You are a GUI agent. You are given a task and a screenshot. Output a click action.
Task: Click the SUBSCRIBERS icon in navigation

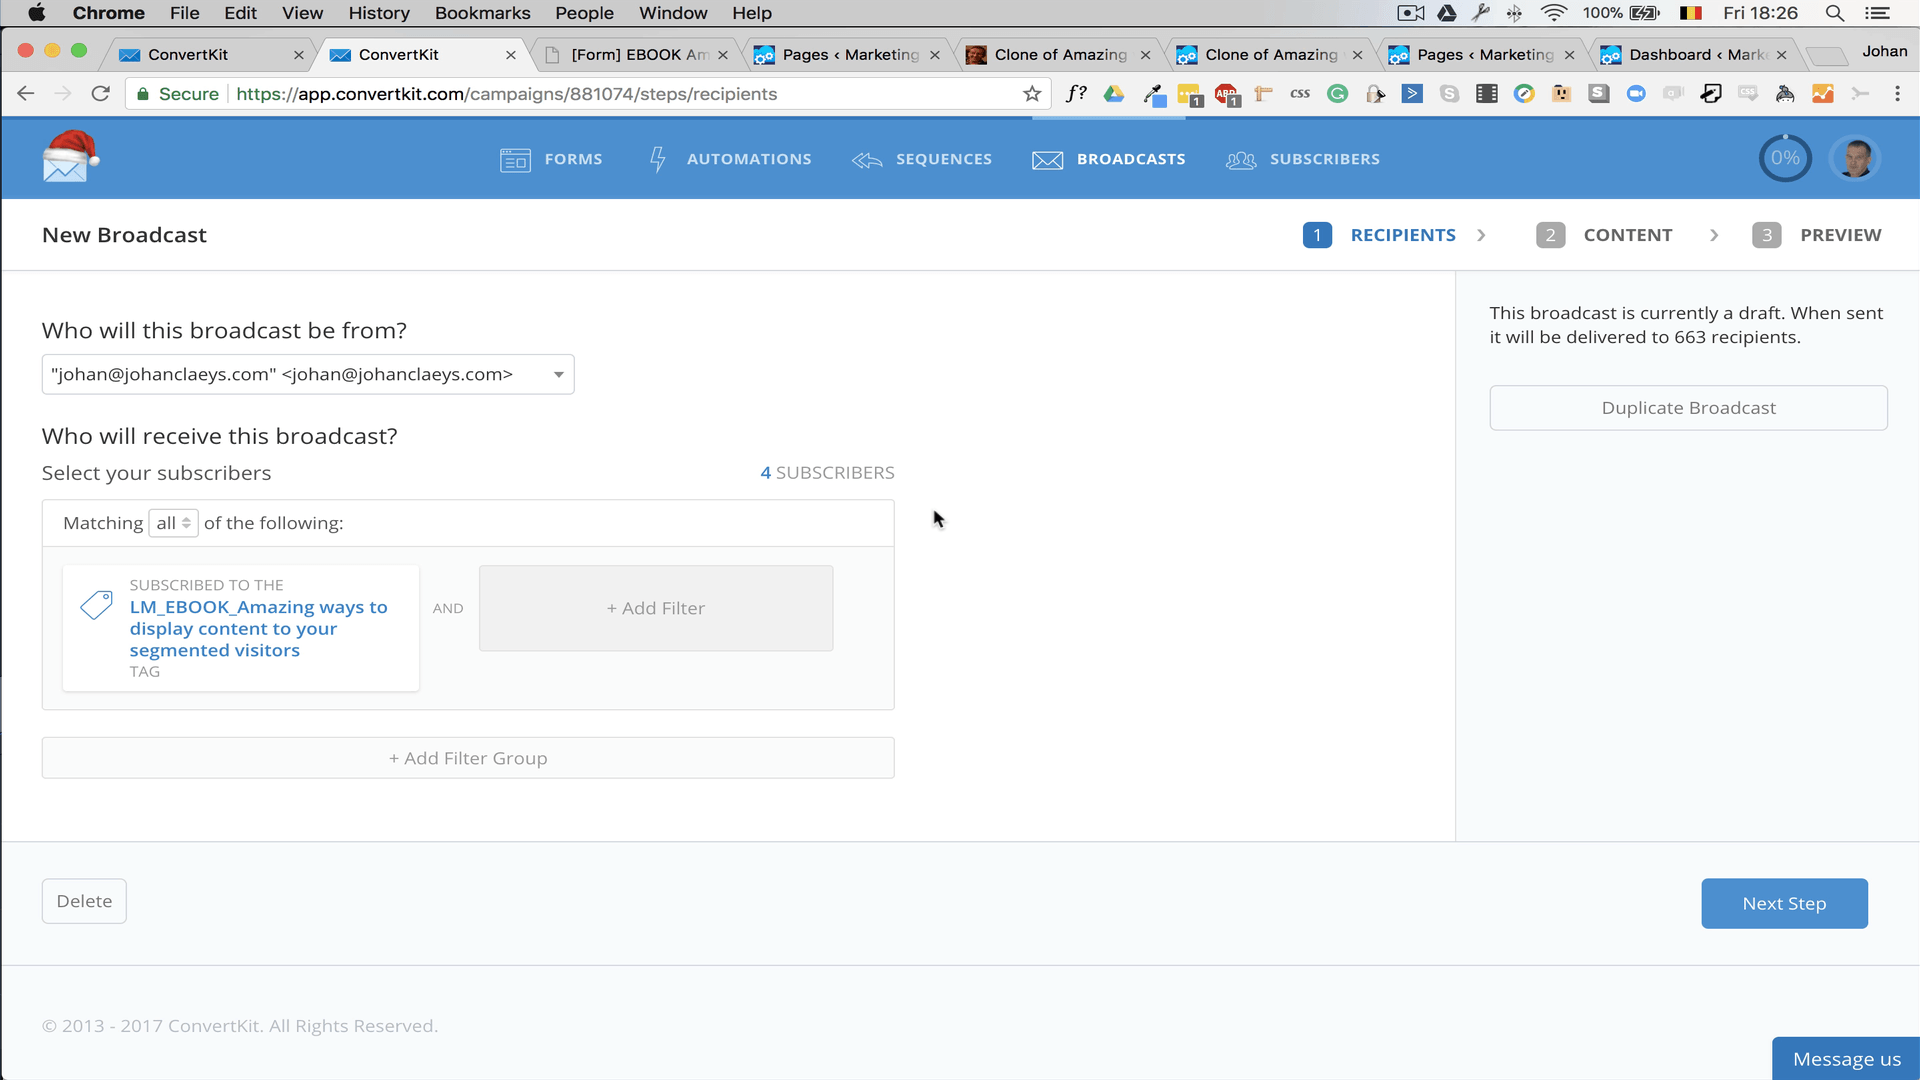[1241, 158]
